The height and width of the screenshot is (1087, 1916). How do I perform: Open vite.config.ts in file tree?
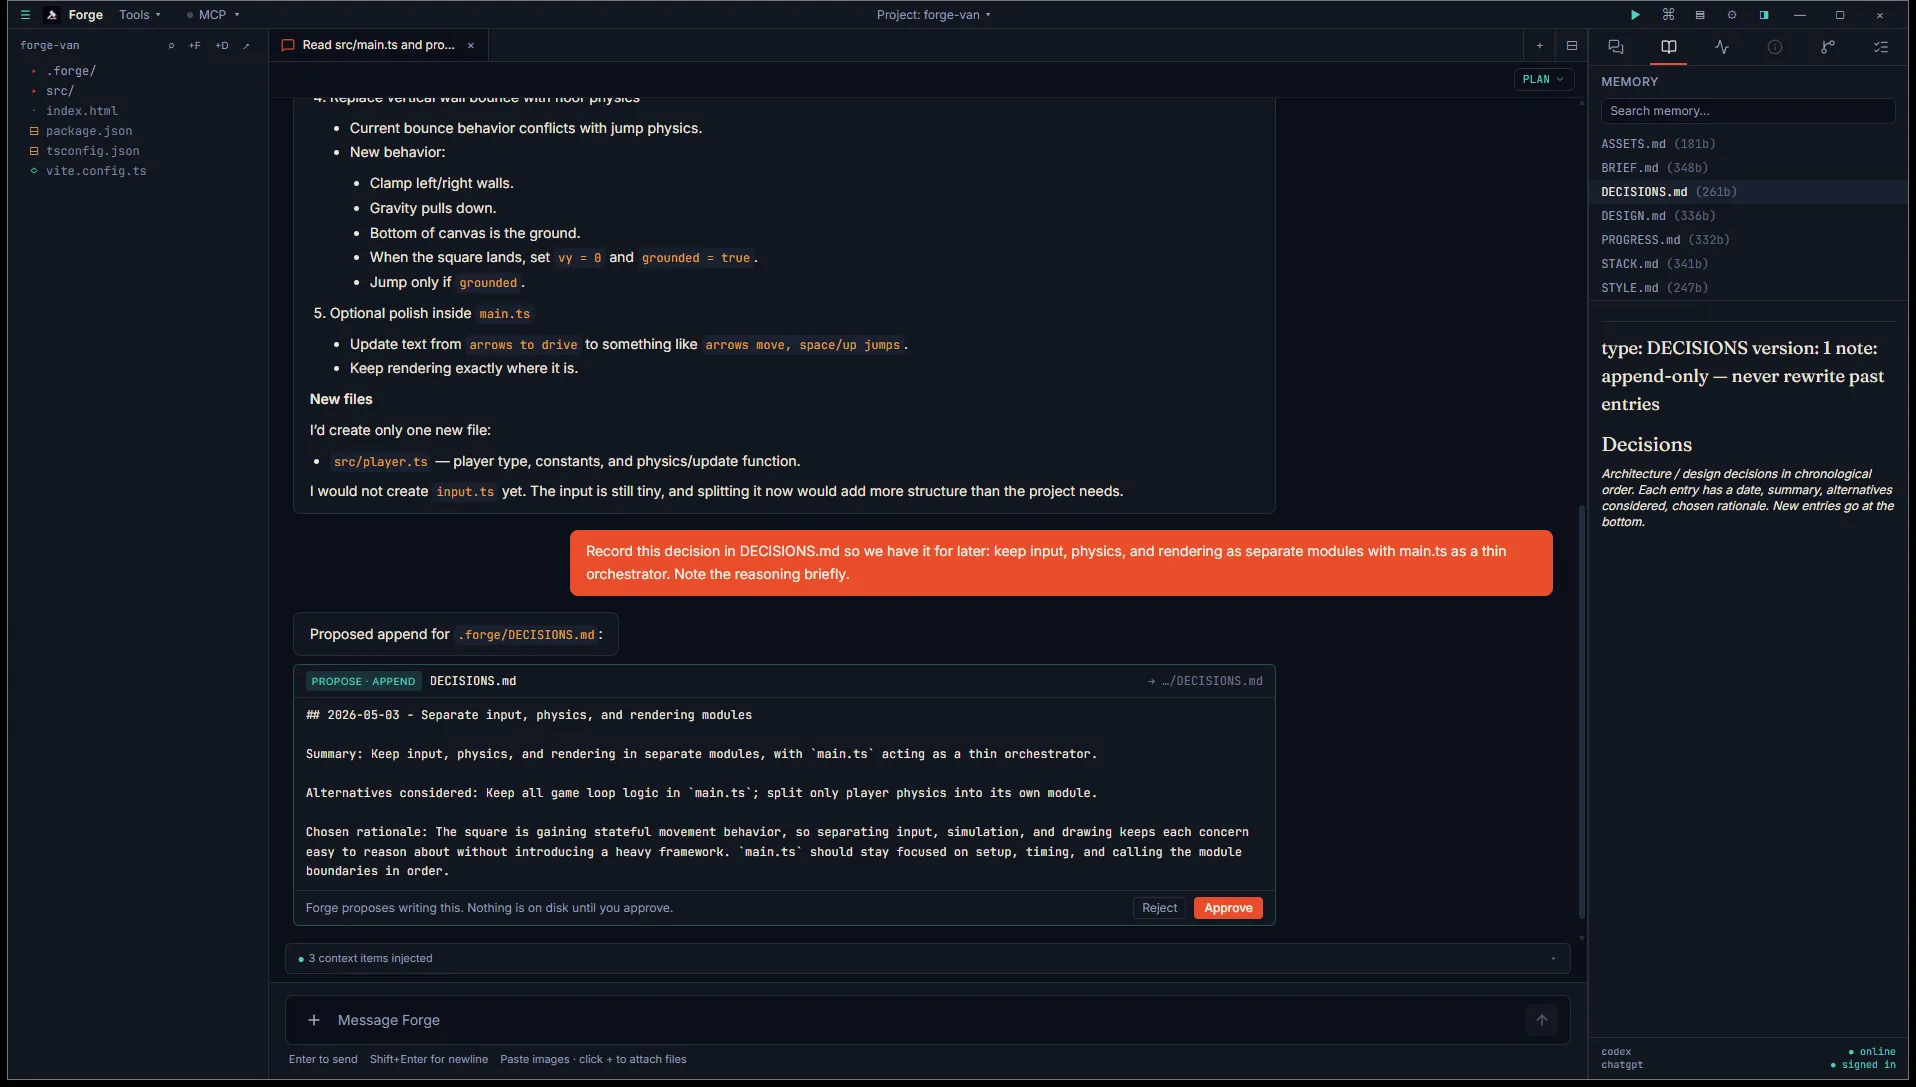[x=96, y=171]
